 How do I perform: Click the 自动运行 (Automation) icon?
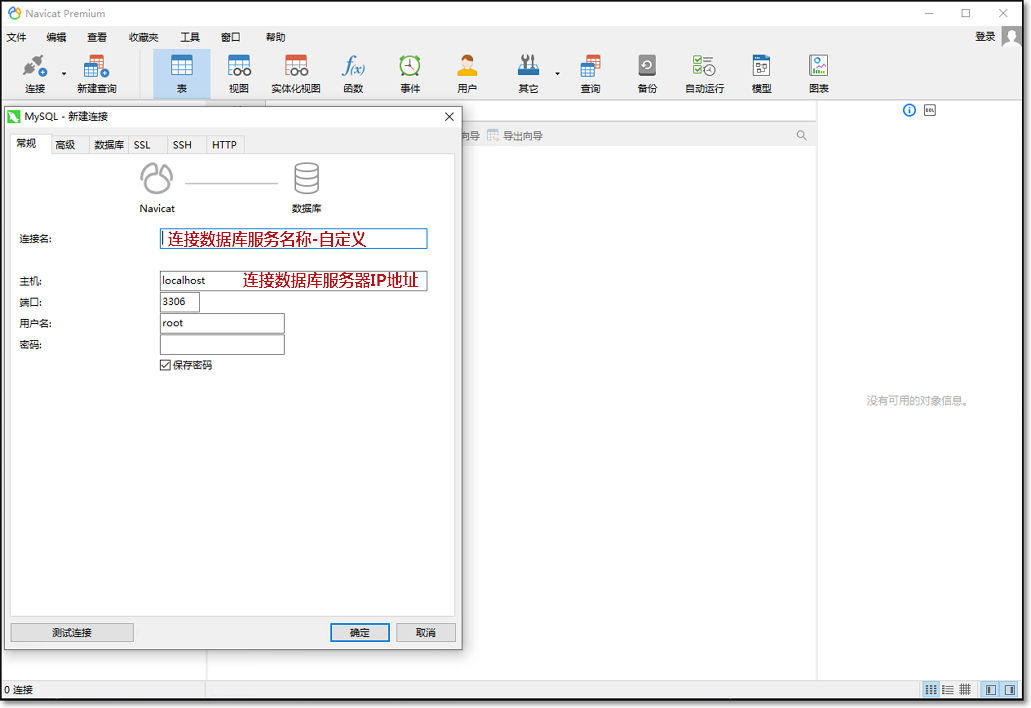tap(704, 74)
